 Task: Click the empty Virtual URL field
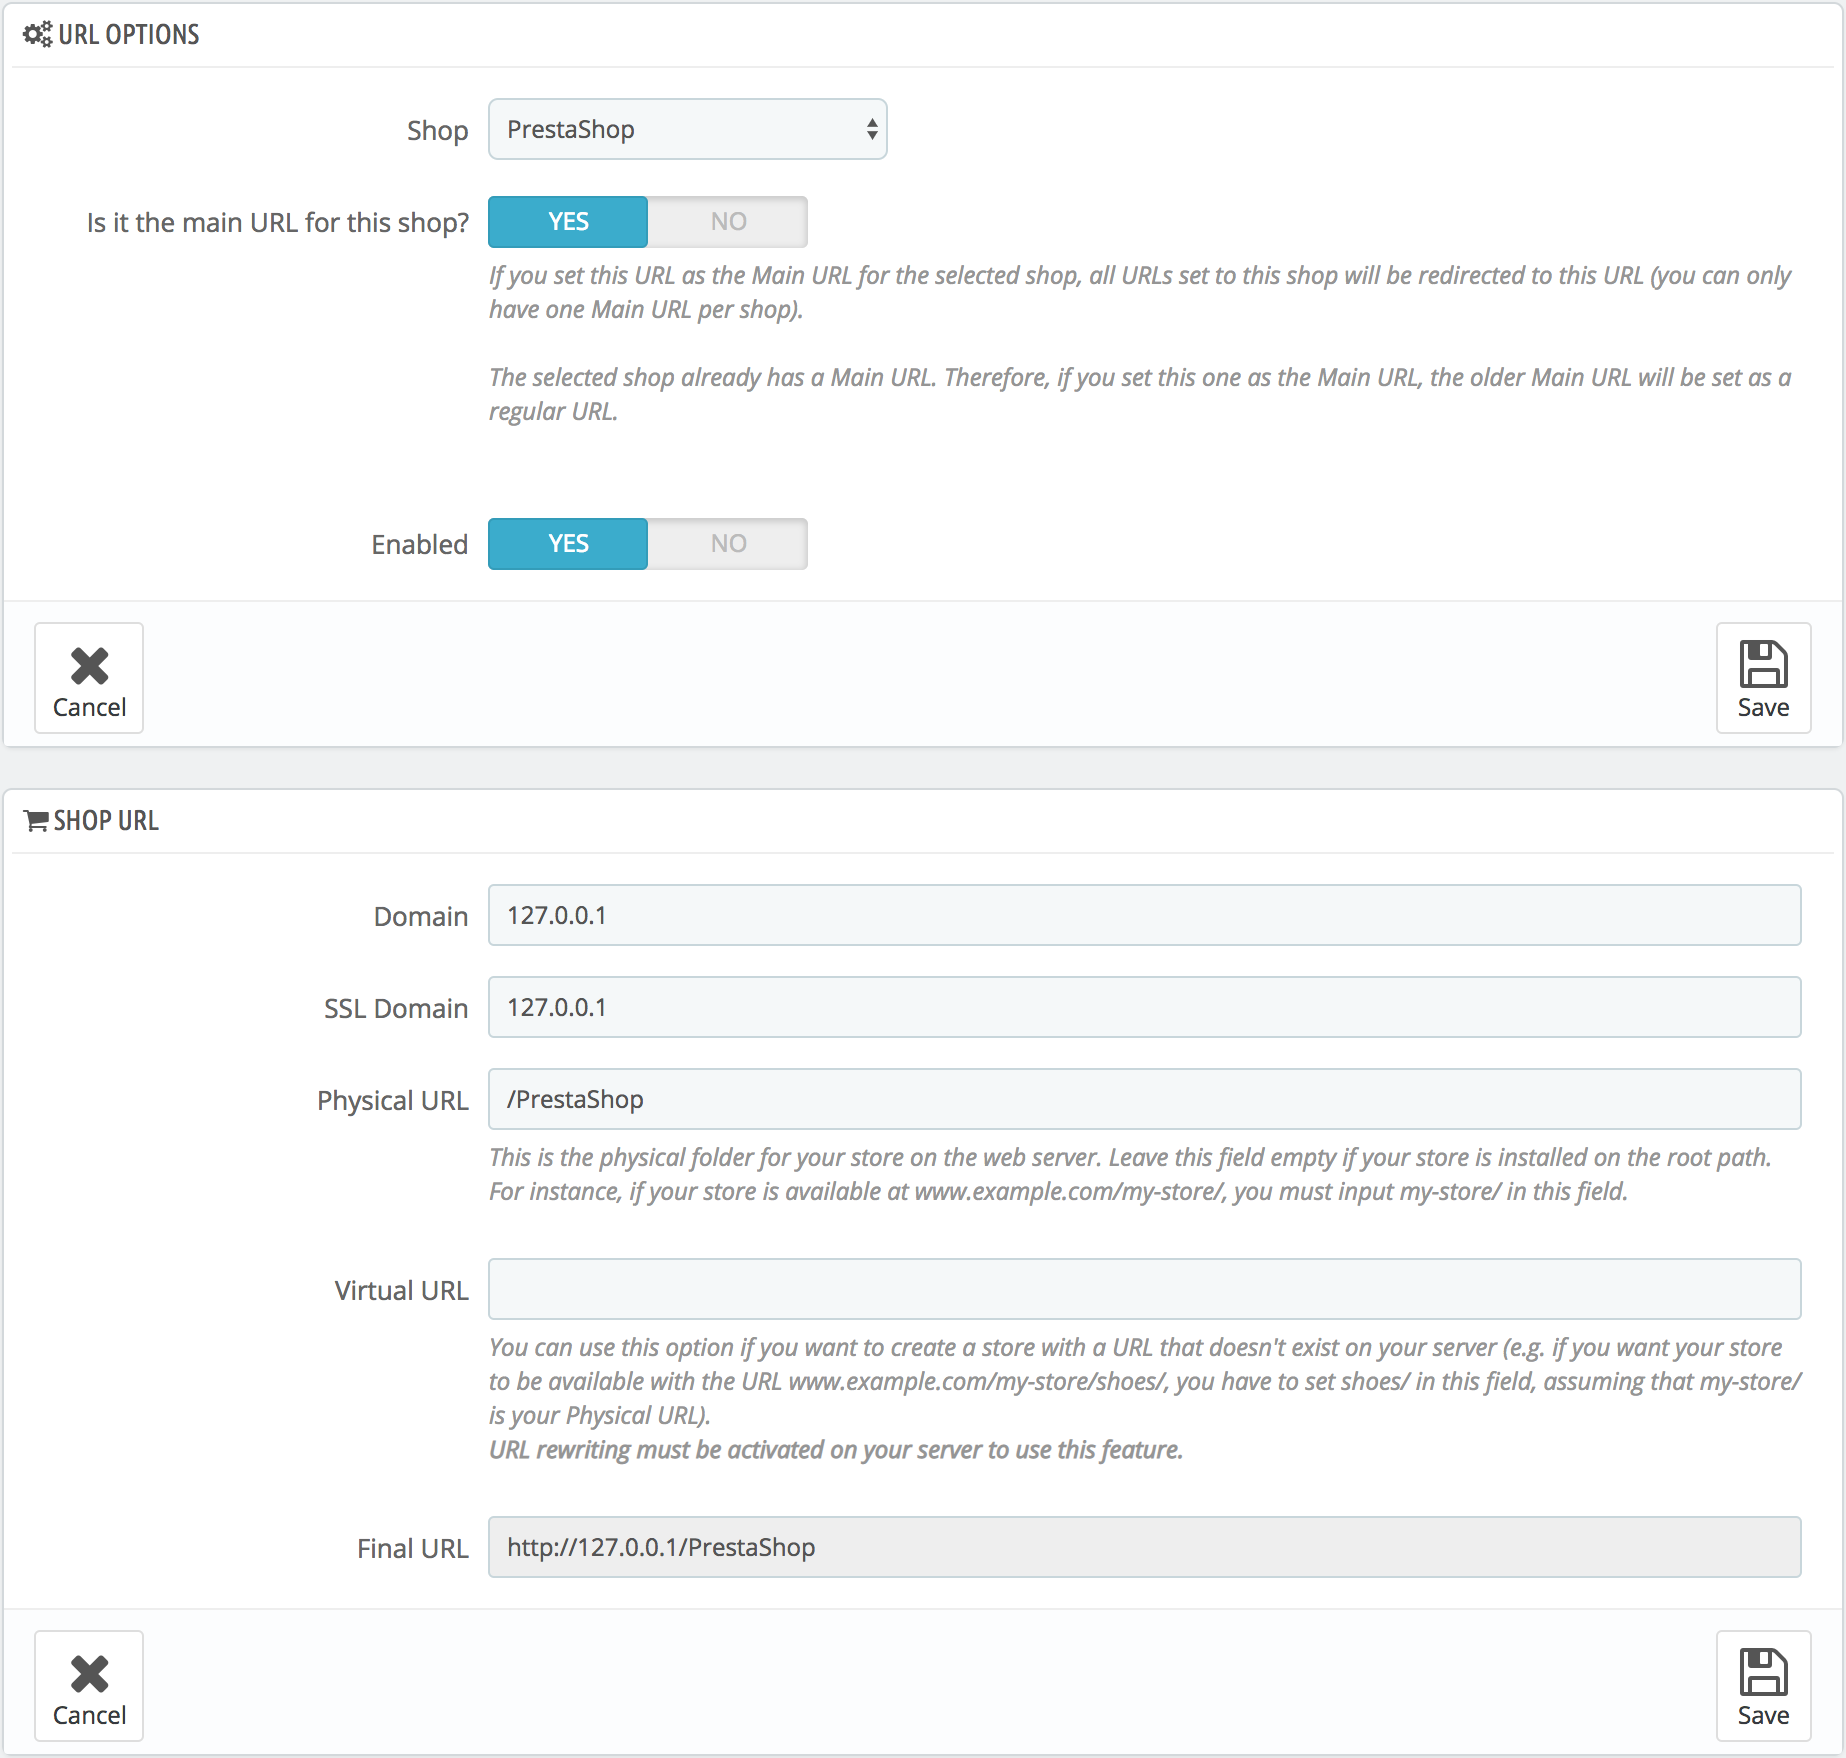(1144, 1289)
